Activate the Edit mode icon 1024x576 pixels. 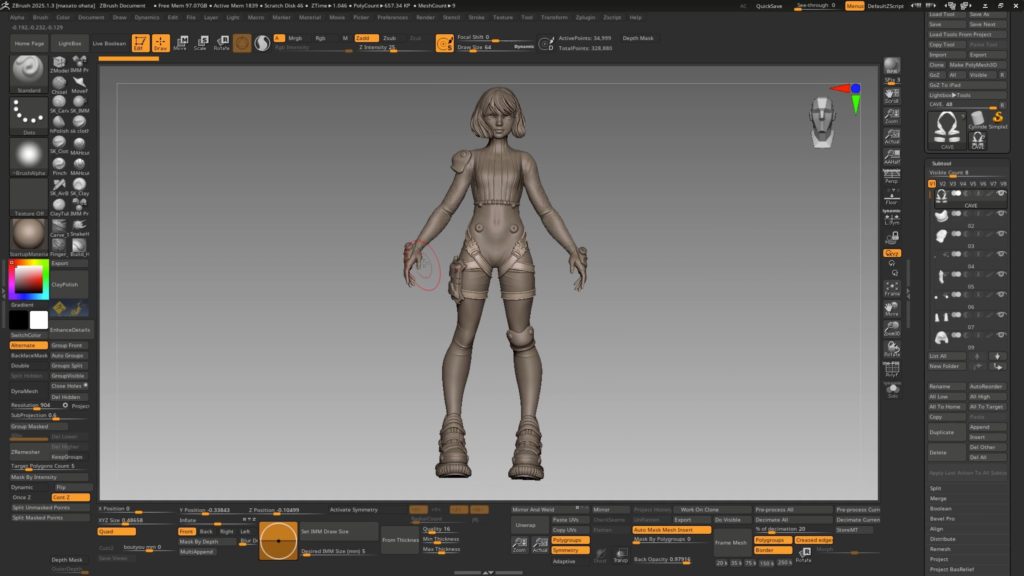tap(140, 43)
